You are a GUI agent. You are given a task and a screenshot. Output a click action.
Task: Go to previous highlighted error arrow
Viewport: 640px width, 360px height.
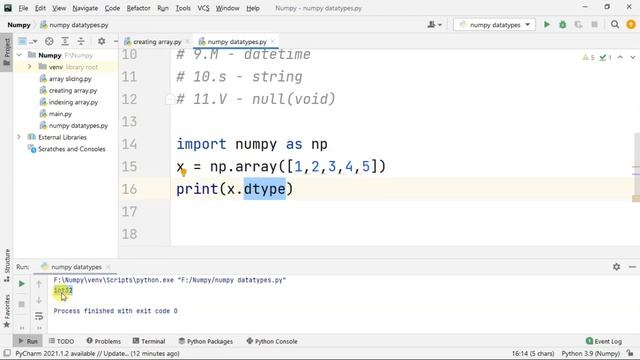[620, 58]
